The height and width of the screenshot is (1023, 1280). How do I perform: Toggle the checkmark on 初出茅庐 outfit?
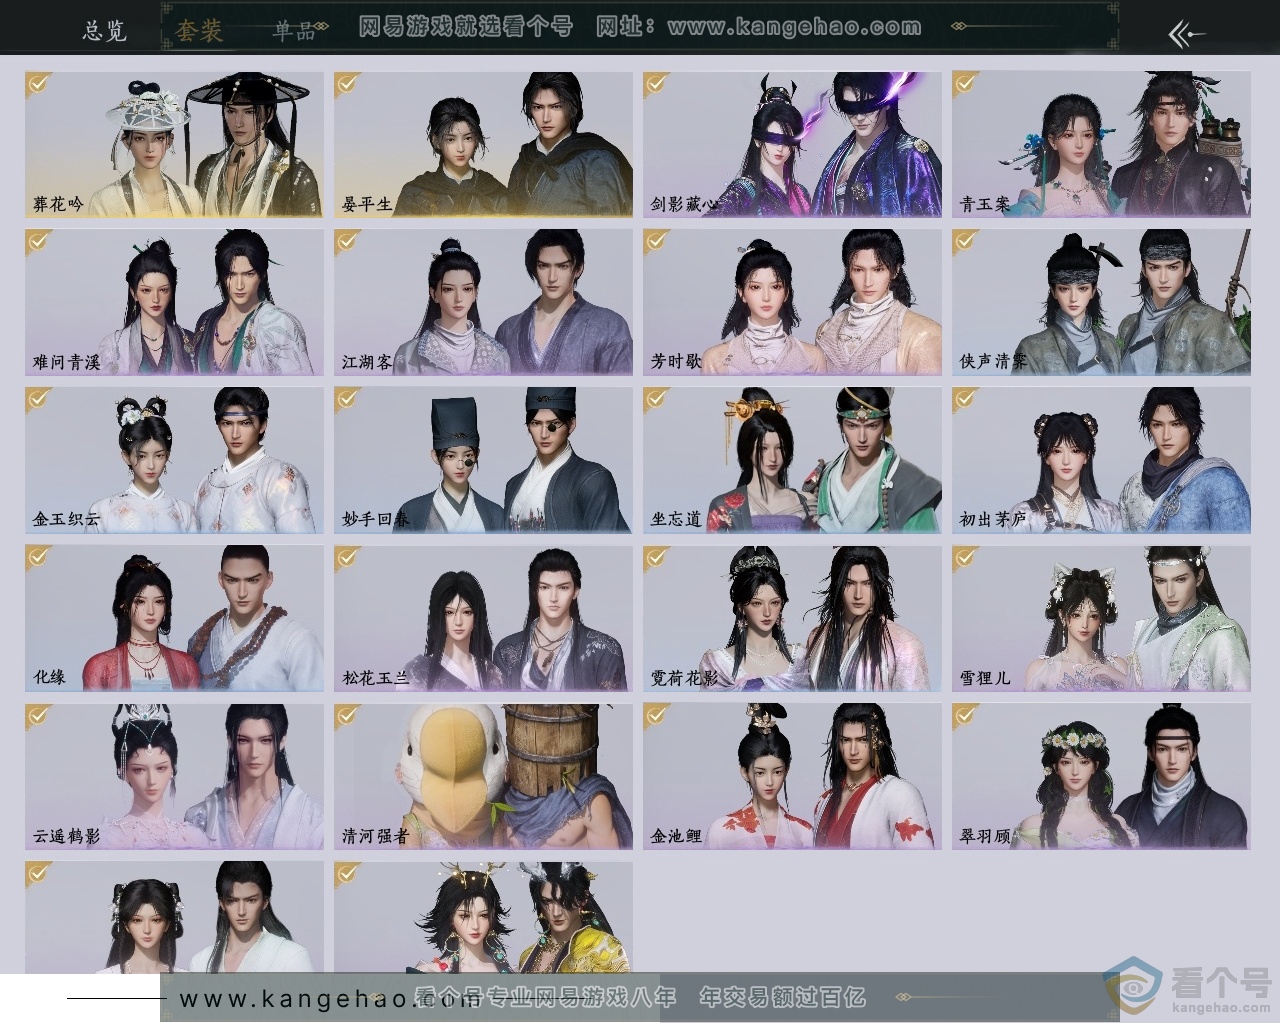(966, 401)
